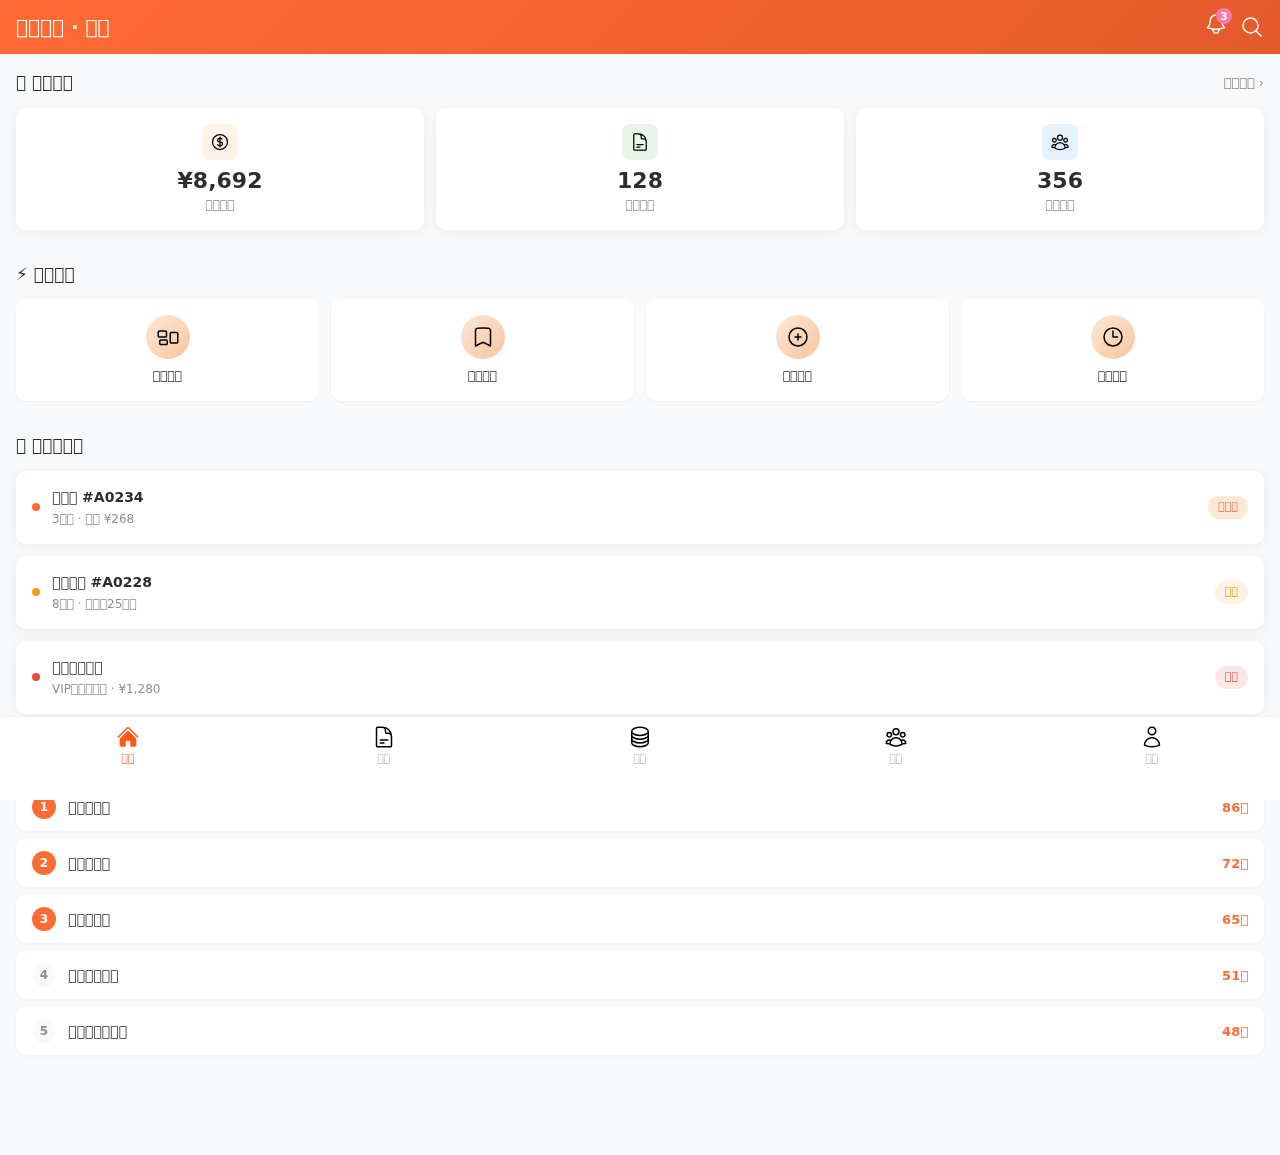
Task: Select the plus circle quick action icon
Action: click(x=798, y=337)
